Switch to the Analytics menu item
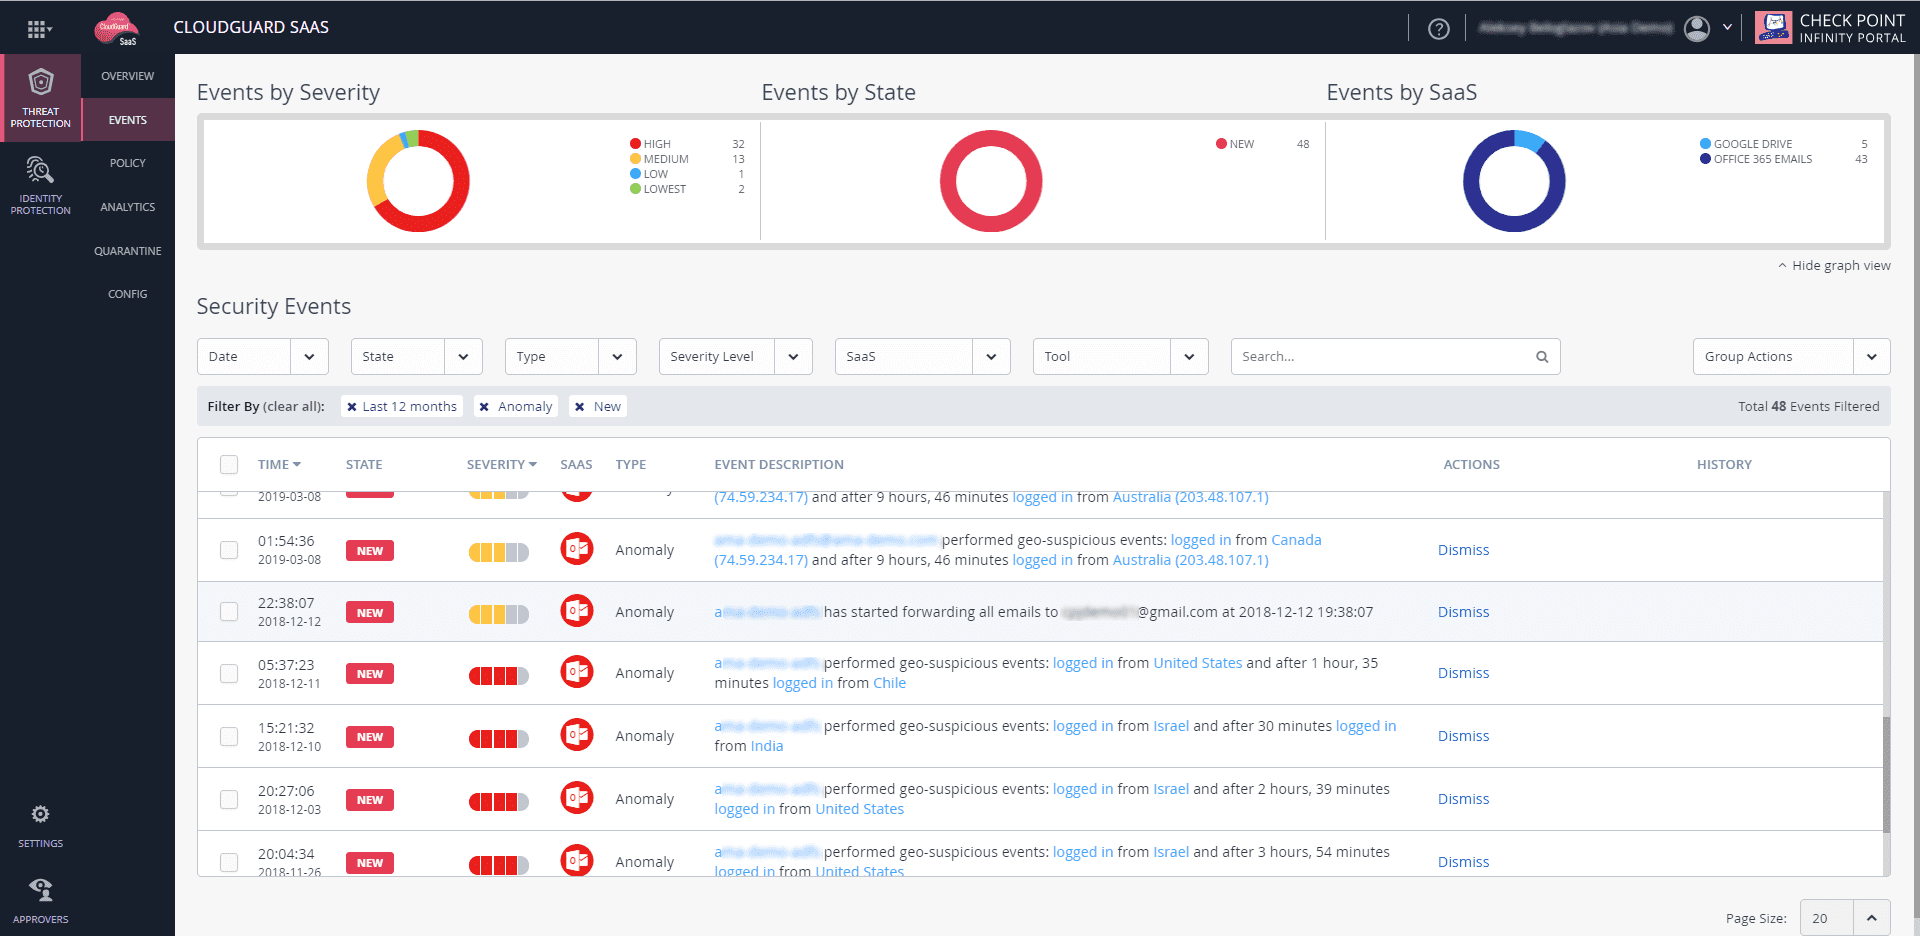Viewport: 1920px width, 936px height. 128,207
